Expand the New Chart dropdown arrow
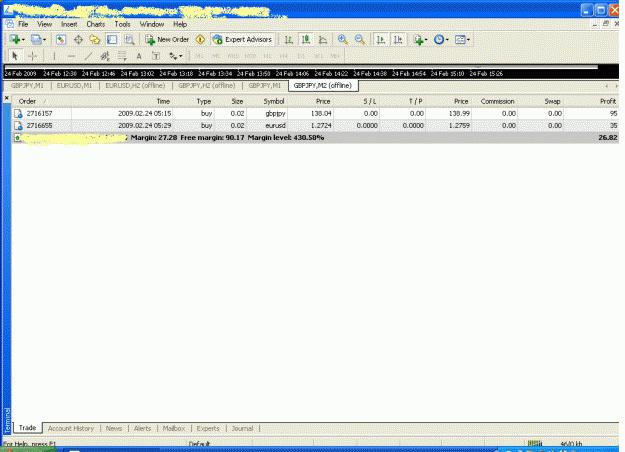This screenshot has width=625, height=452. click(x=23, y=40)
